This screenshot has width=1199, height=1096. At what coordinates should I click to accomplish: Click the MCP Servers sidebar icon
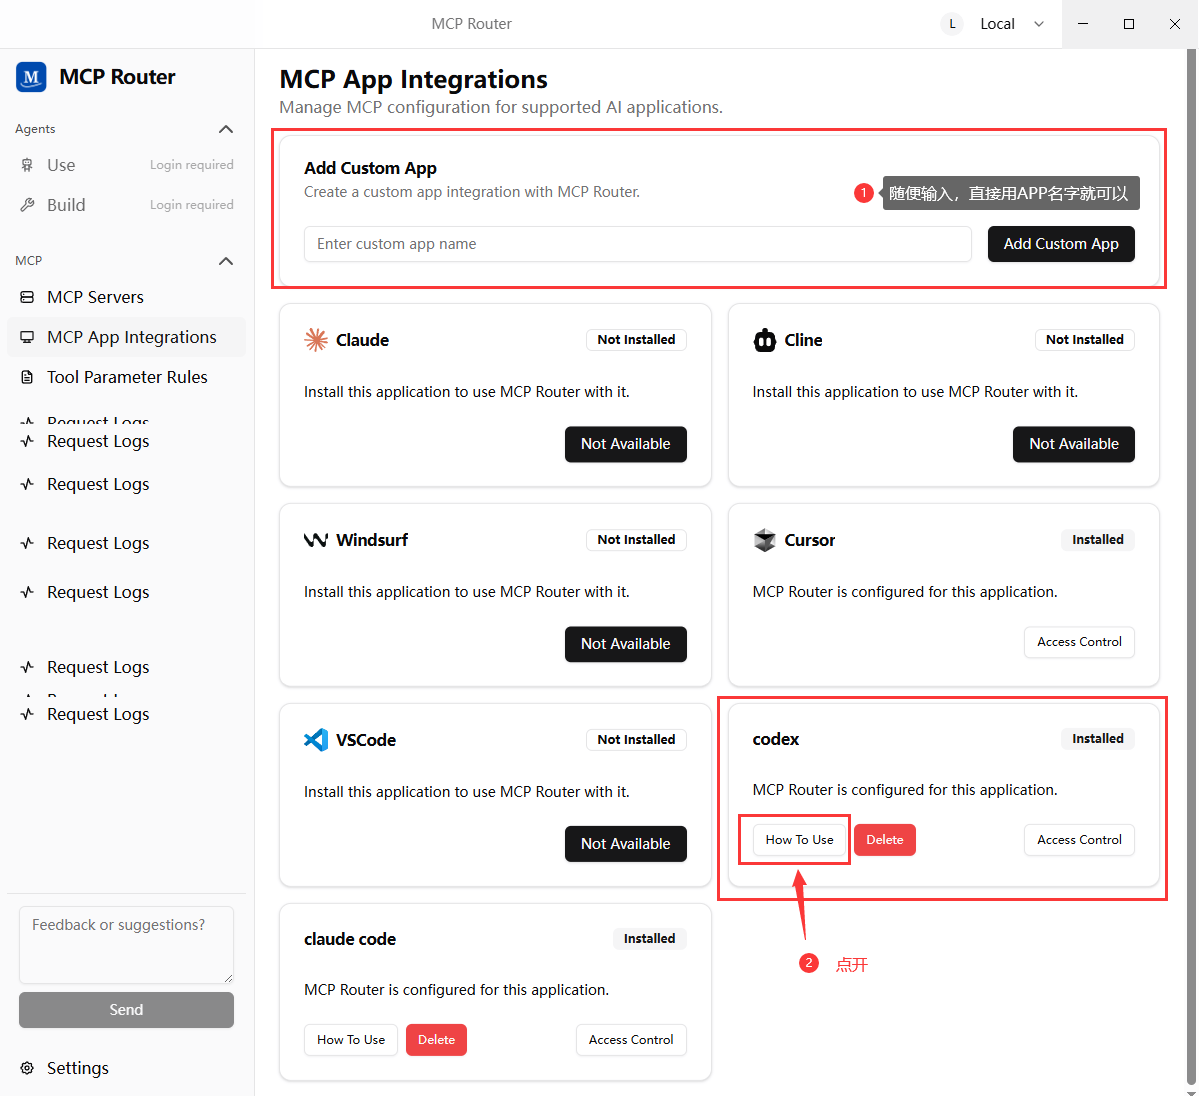coord(28,297)
